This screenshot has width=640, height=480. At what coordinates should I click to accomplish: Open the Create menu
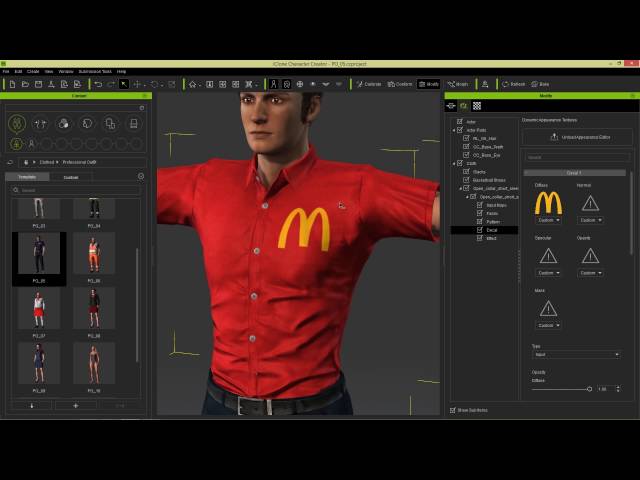(x=33, y=71)
